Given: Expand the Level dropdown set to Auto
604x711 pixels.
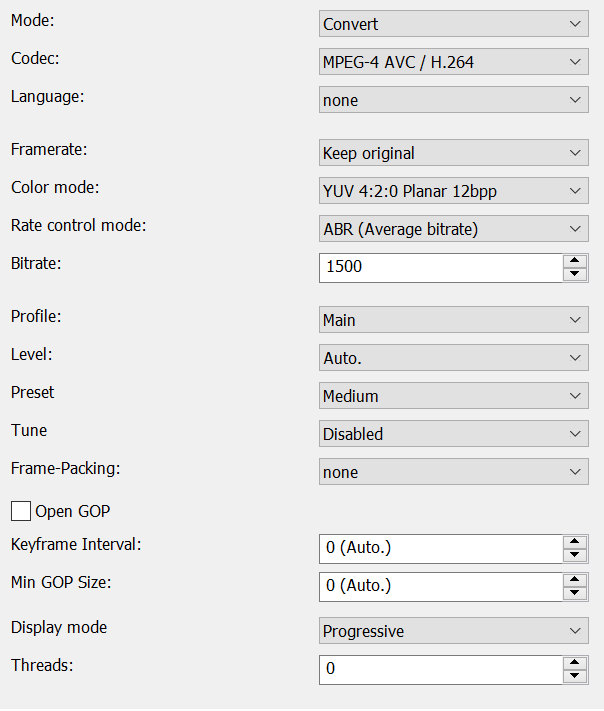Looking at the screenshot, I should pos(453,358).
